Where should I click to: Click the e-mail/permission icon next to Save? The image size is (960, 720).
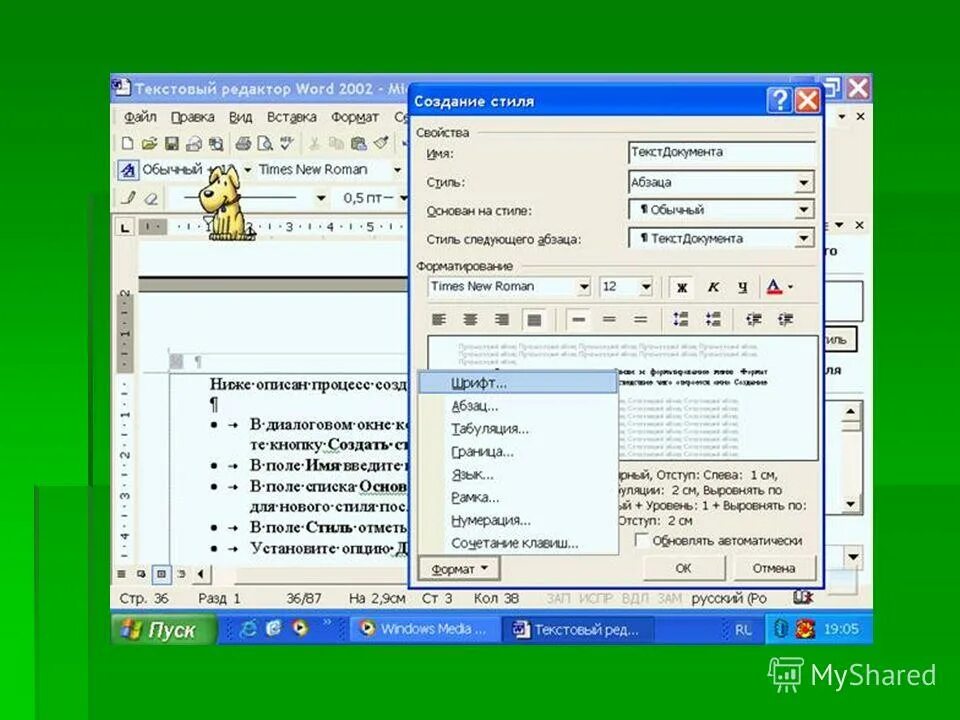(193, 143)
